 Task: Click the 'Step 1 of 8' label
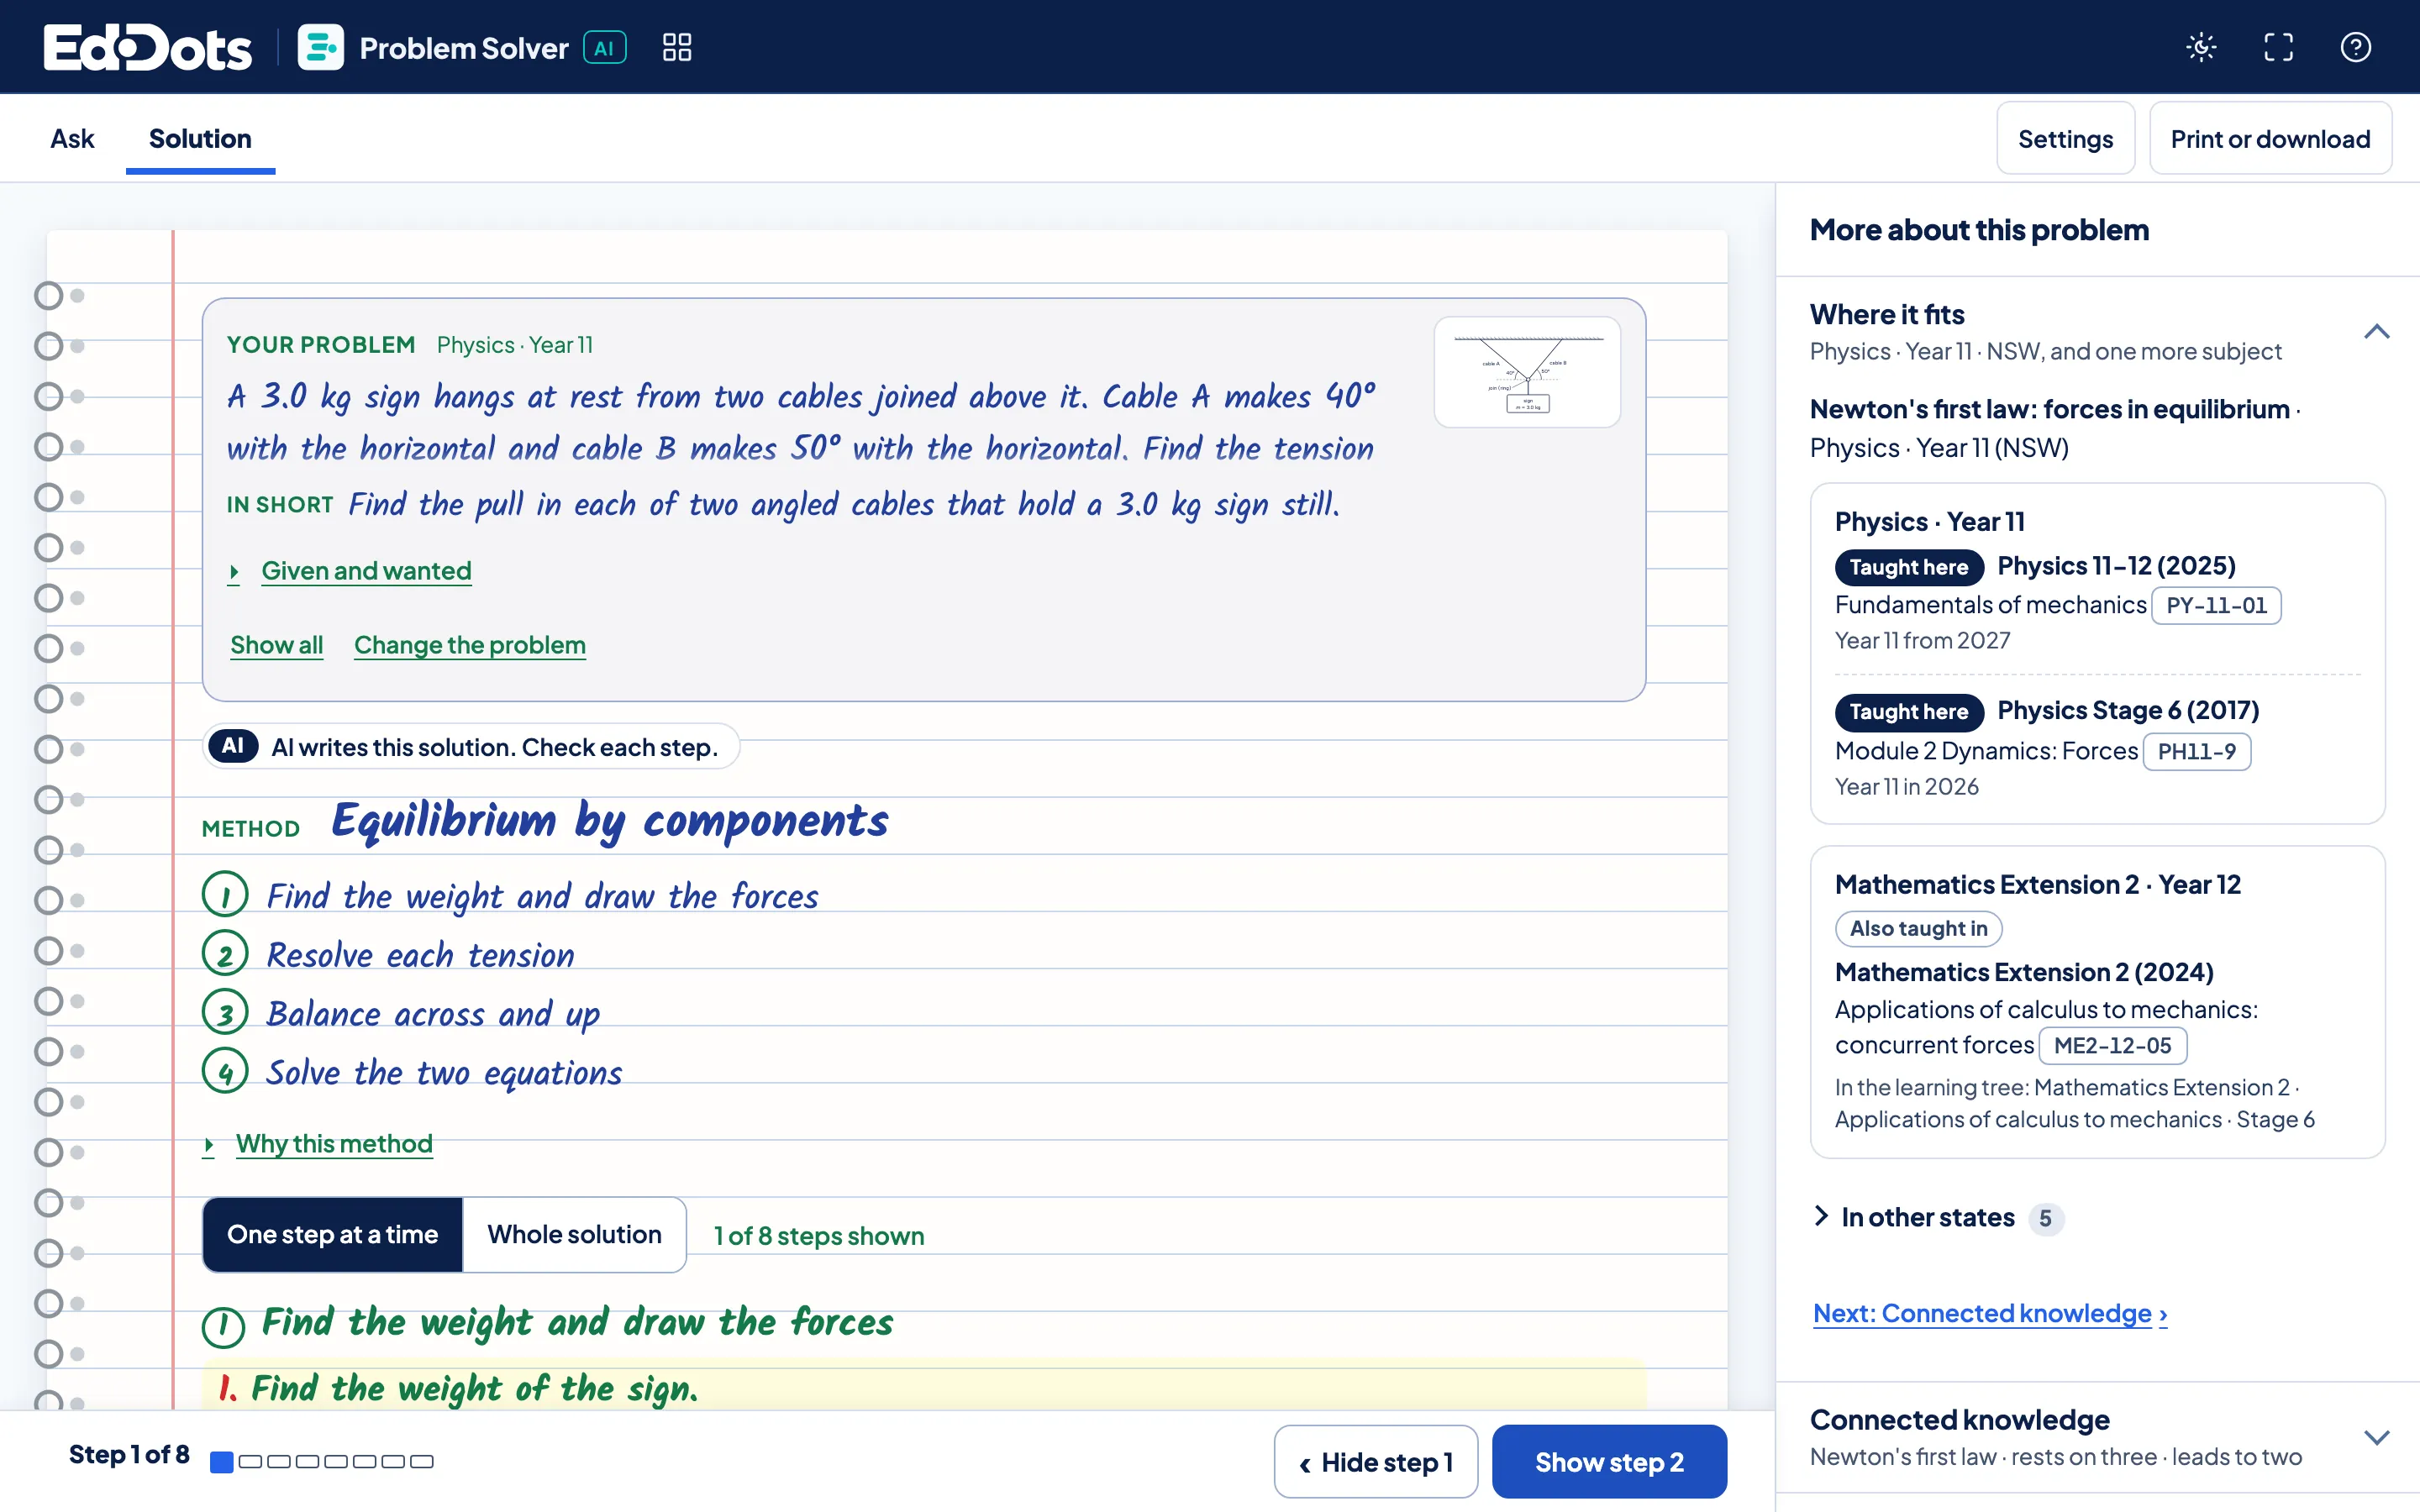coord(129,1455)
